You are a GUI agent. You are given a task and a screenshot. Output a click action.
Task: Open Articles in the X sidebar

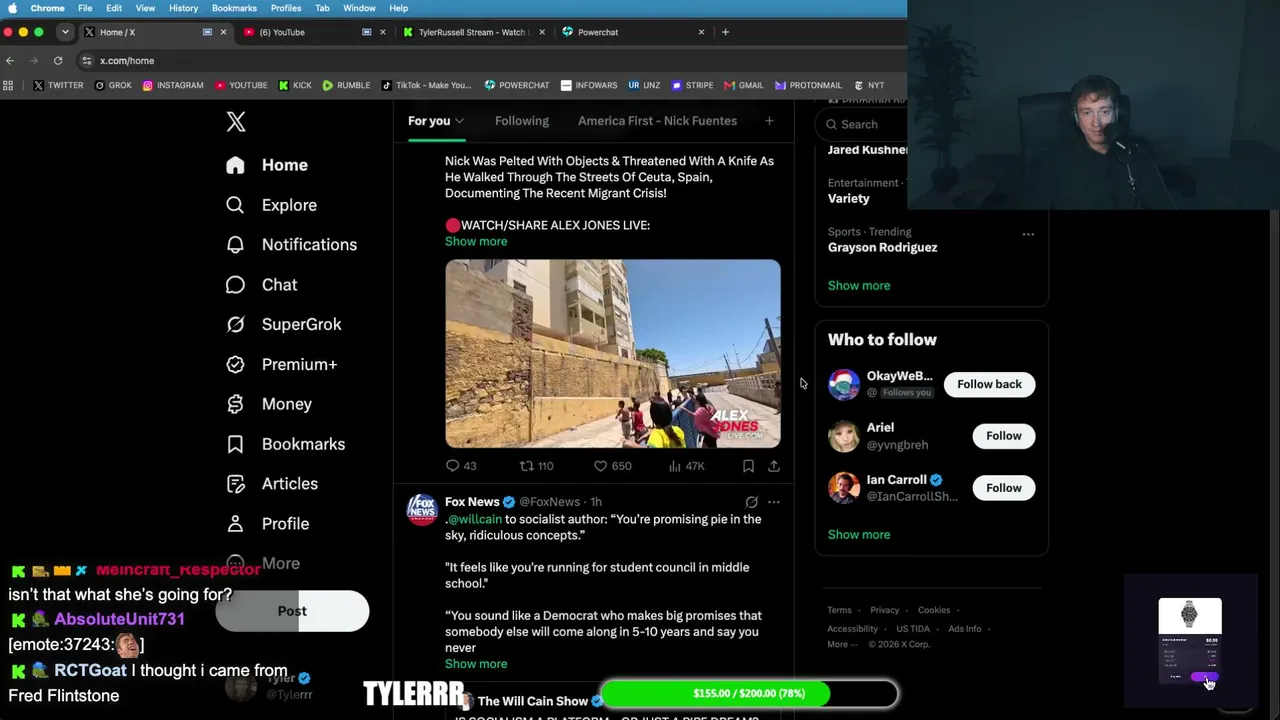[272, 484]
